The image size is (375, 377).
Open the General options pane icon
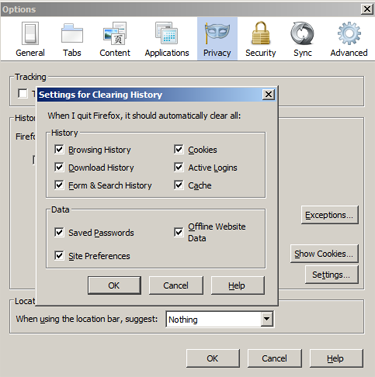(30, 33)
